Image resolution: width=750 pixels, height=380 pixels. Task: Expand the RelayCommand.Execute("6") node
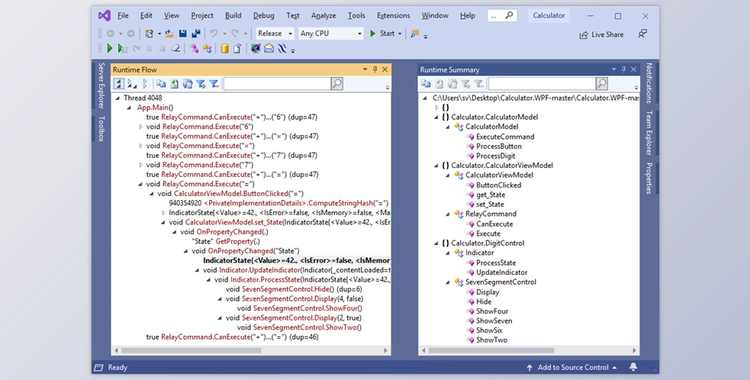tap(141, 127)
